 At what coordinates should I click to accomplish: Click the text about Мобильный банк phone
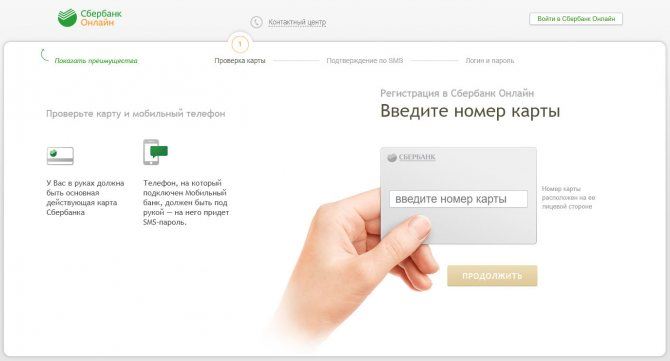pyautogui.click(x=186, y=203)
